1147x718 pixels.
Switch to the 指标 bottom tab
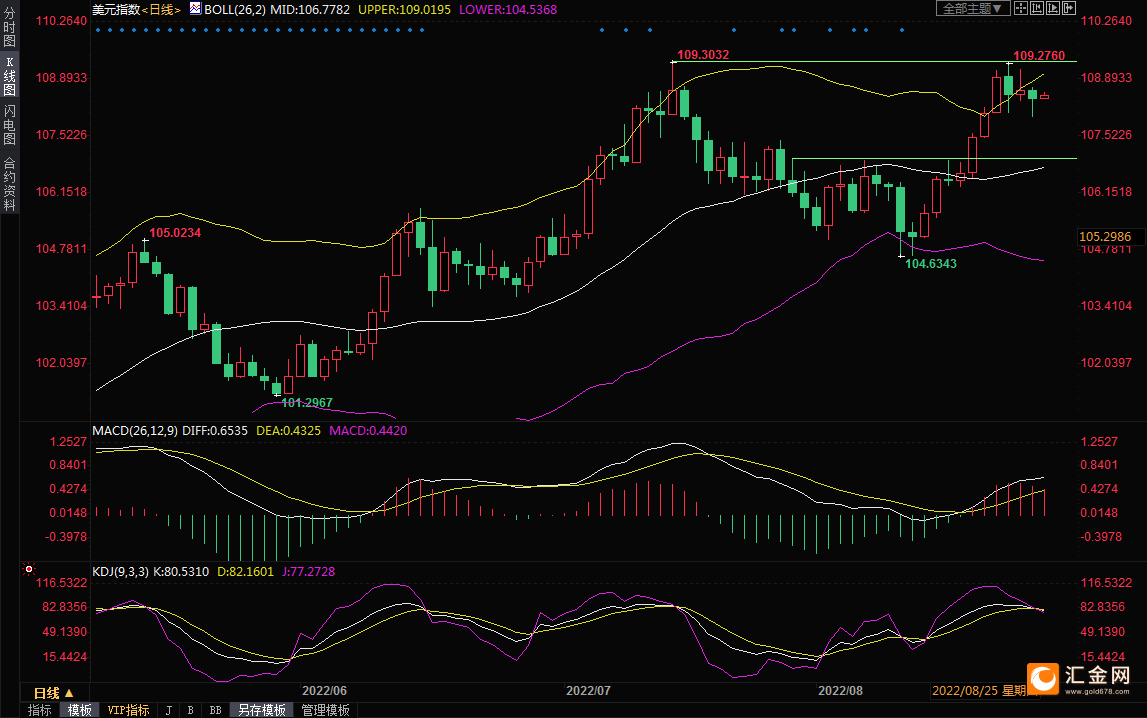point(40,710)
